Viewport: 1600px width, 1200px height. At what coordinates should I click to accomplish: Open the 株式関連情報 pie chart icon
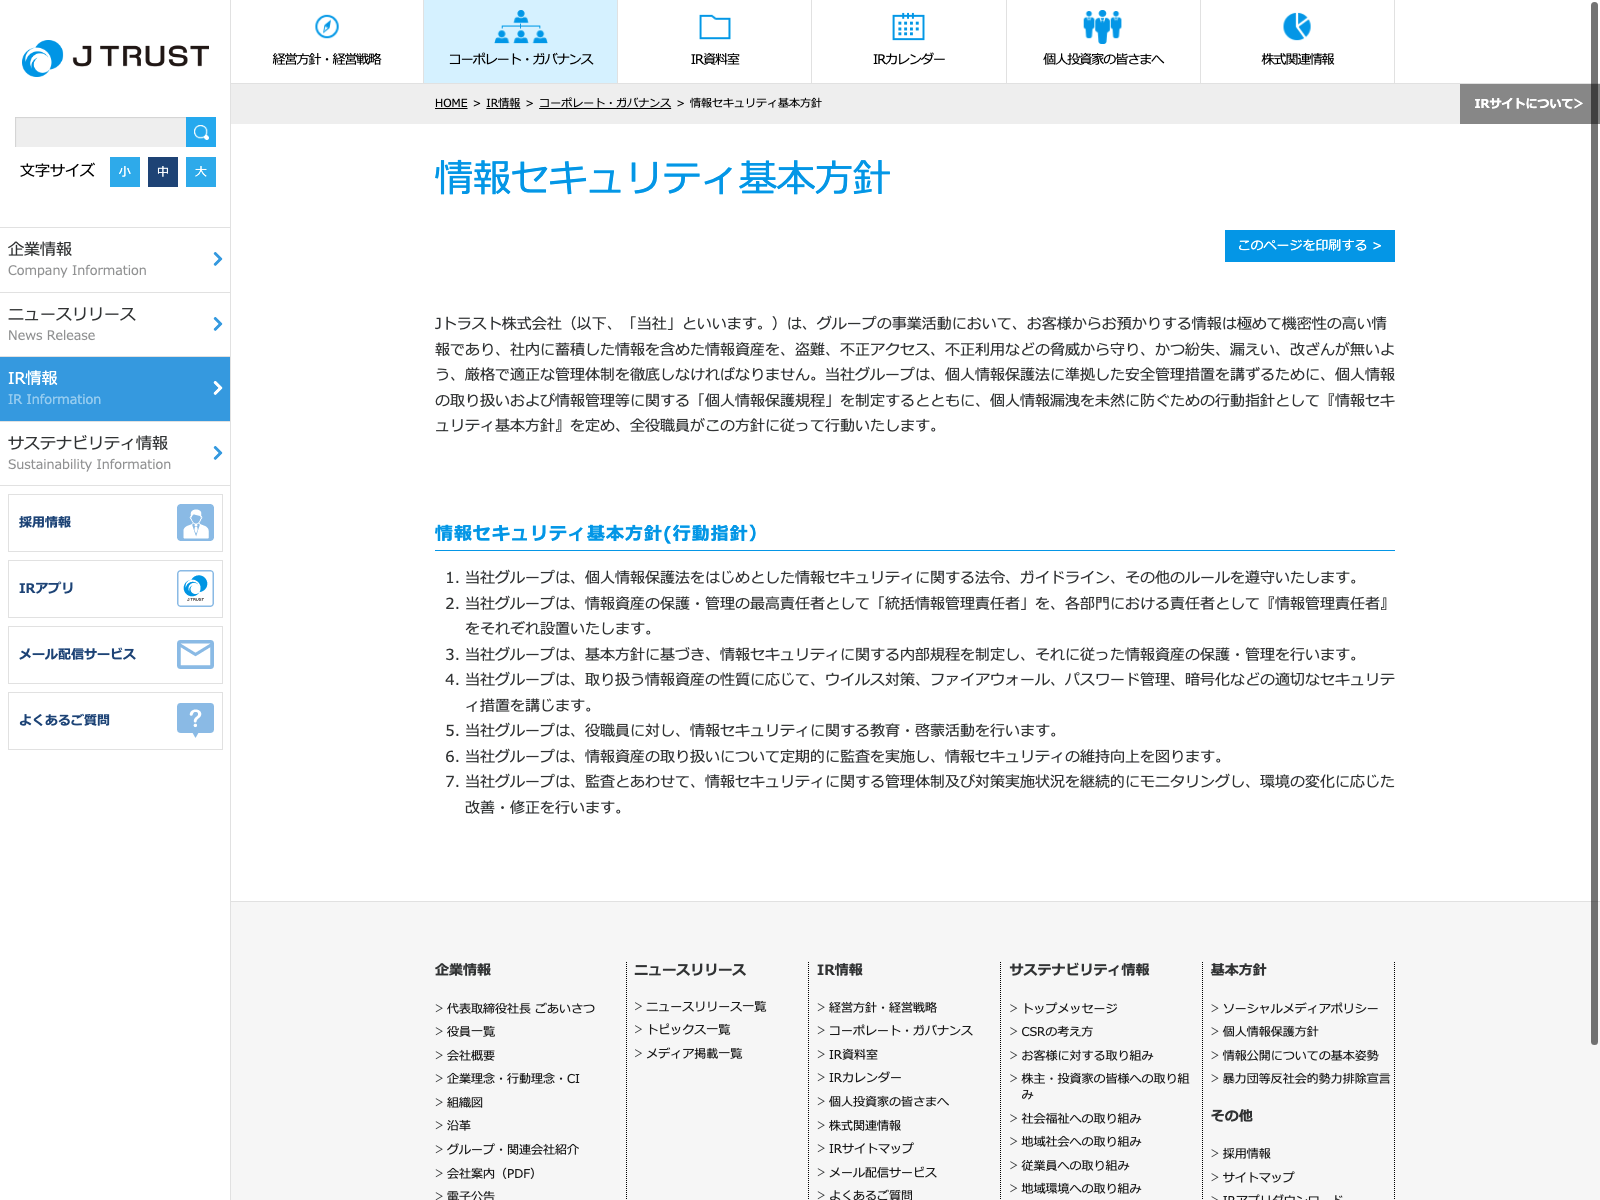coord(1297,27)
